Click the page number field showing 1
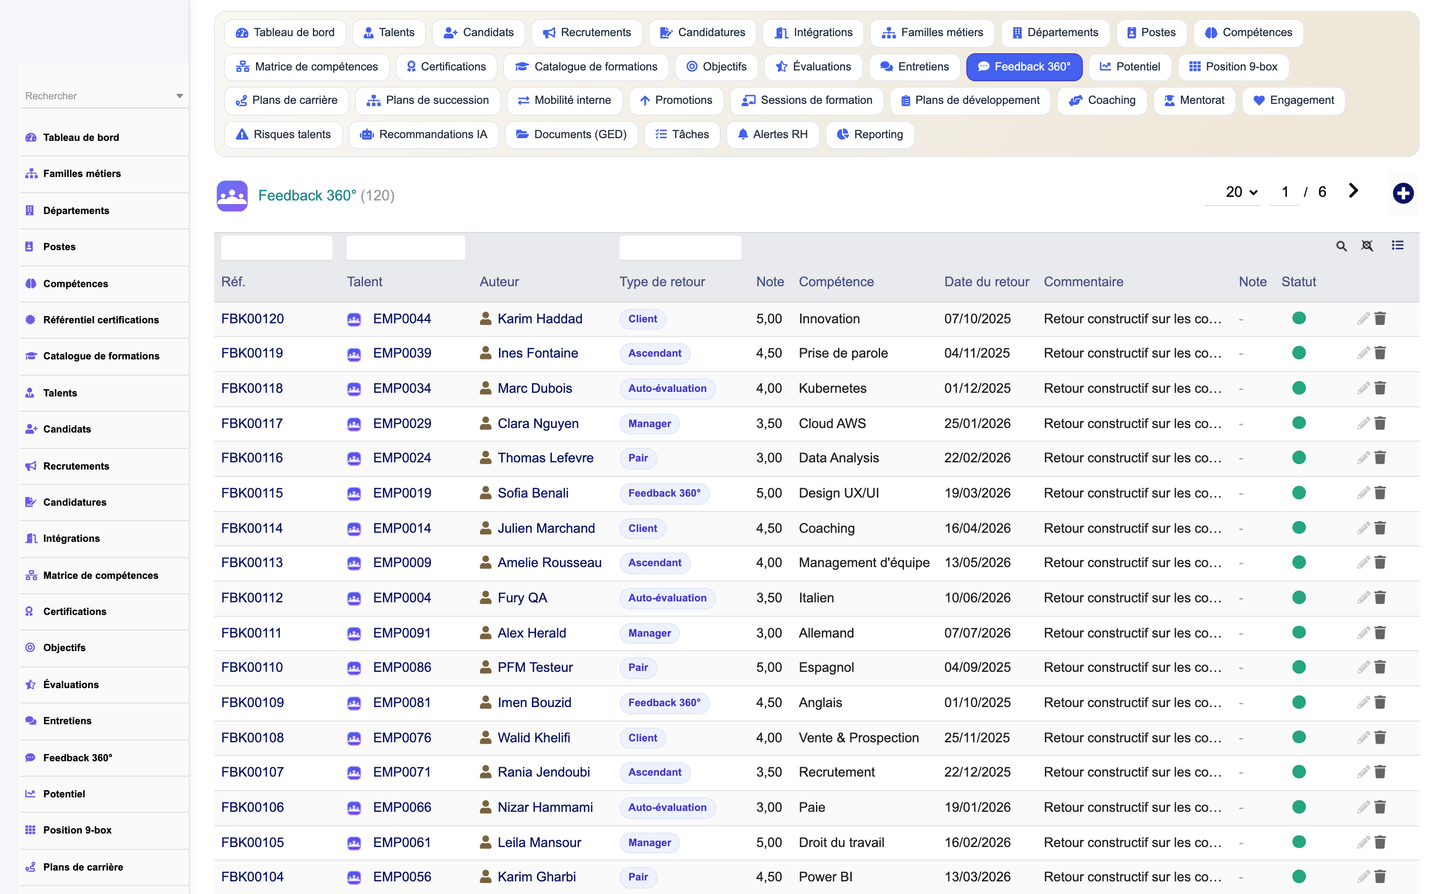 click(1285, 192)
